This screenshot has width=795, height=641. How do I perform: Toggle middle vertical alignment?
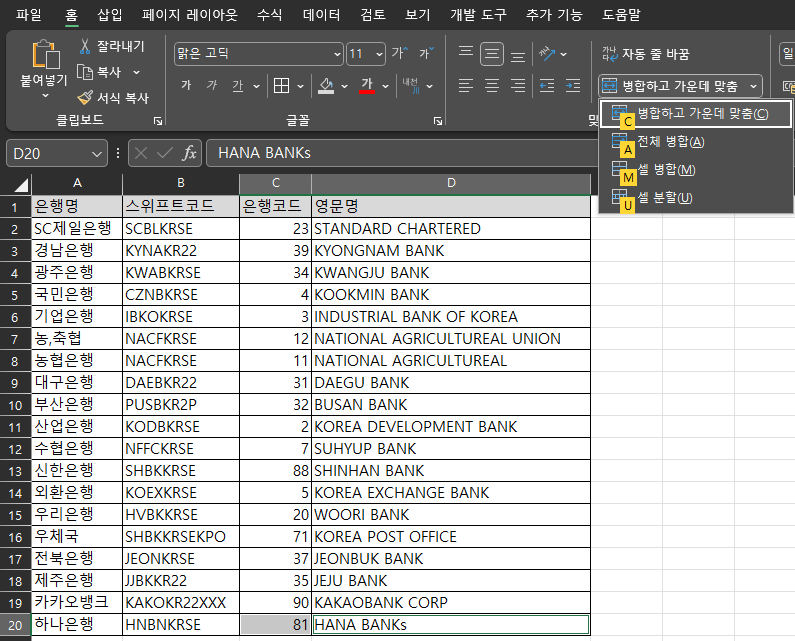click(x=492, y=54)
